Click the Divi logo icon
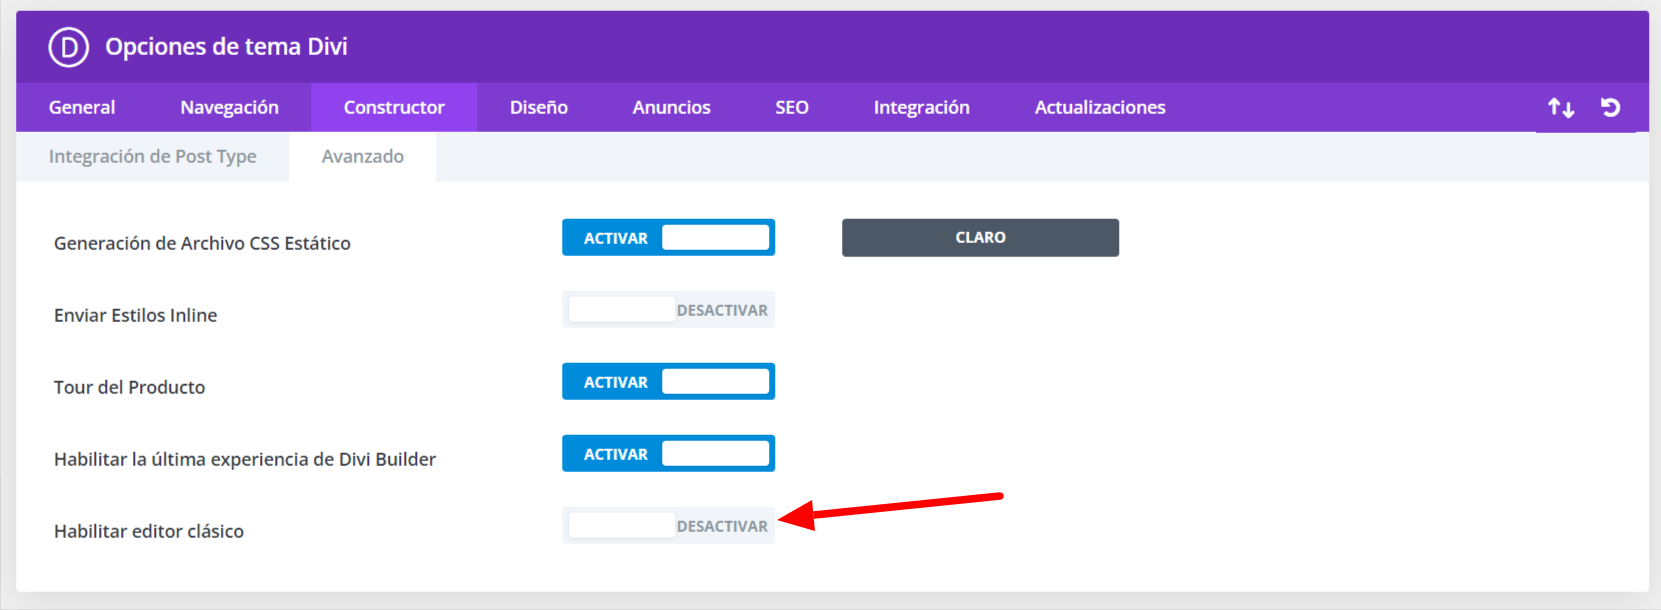 [x=69, y=47]
